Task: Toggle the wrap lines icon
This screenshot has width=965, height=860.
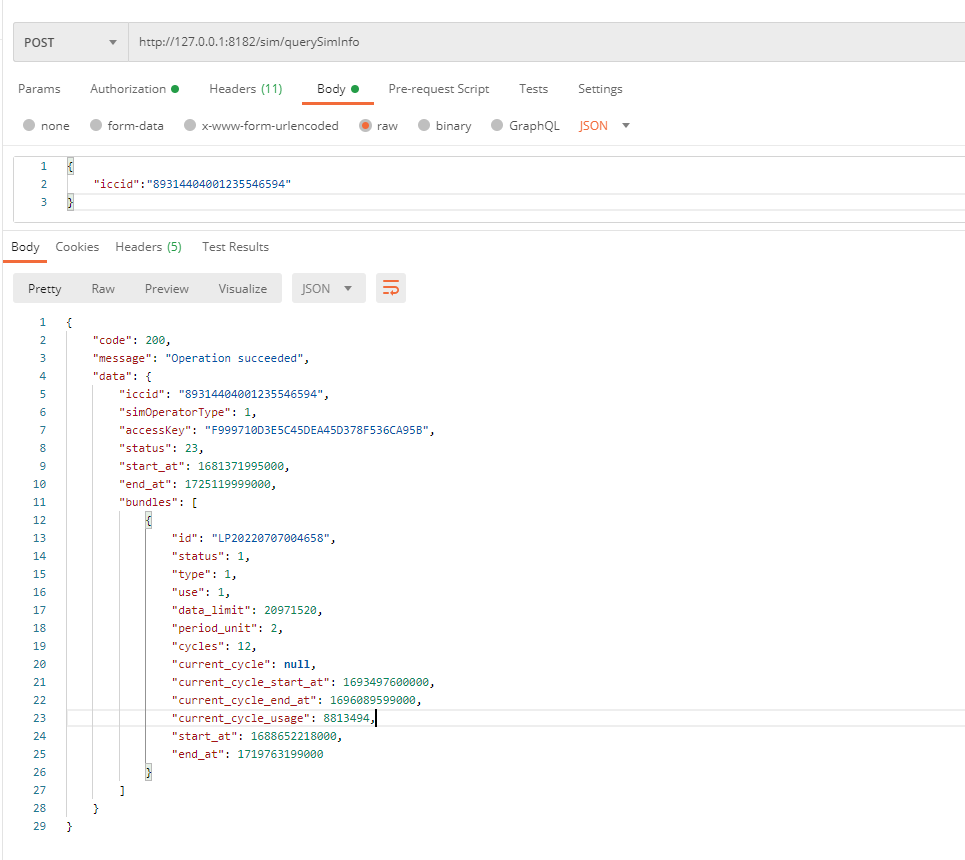Action: 391,289
